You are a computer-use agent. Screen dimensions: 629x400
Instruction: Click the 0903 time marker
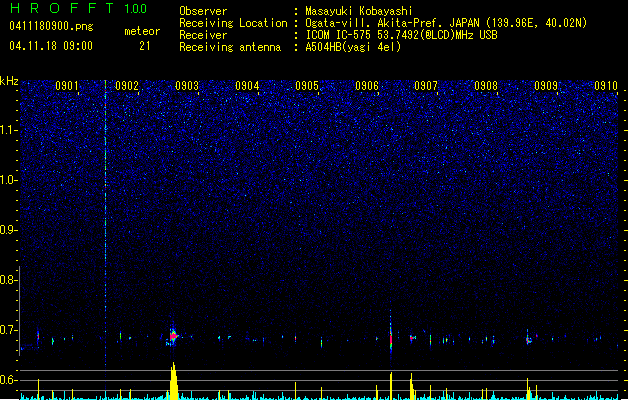pyautogui.click(x=187, y=86)
